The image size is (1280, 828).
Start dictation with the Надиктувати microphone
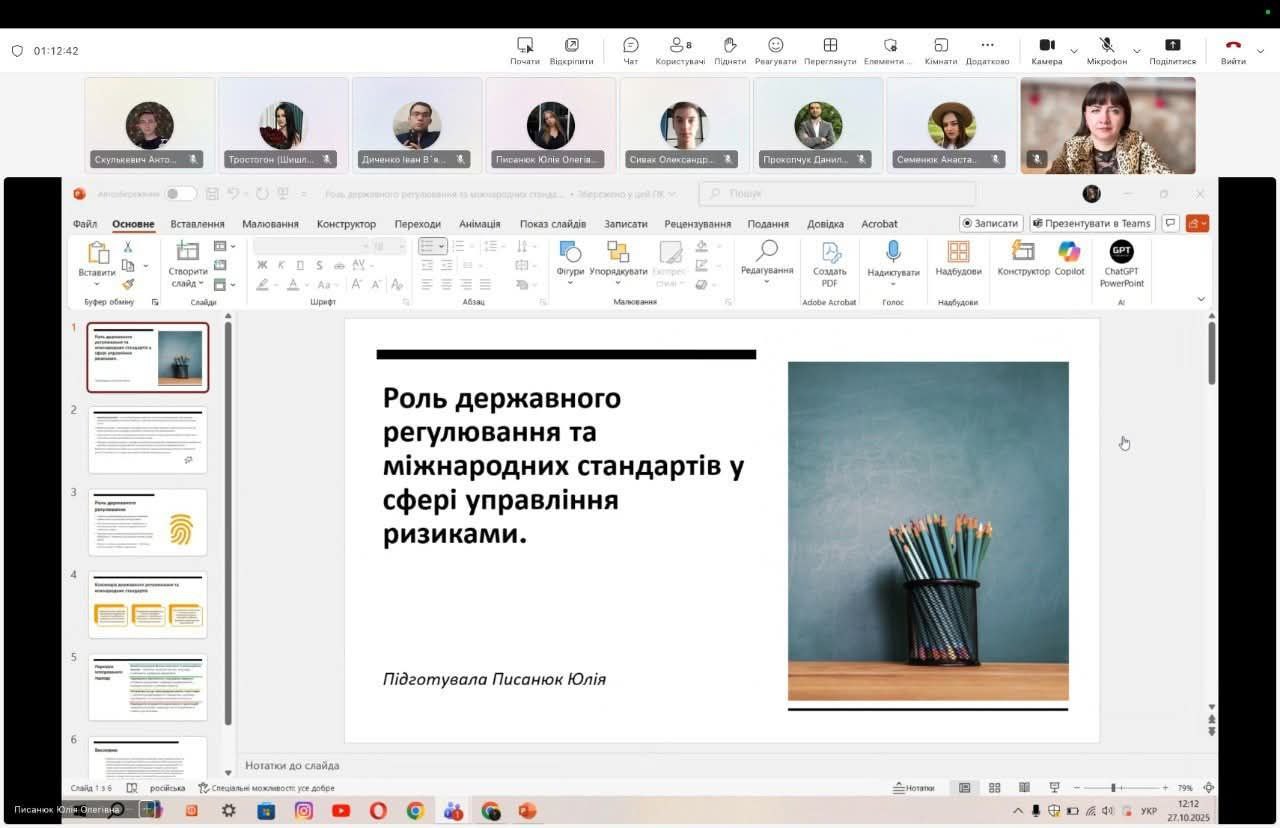893,252
